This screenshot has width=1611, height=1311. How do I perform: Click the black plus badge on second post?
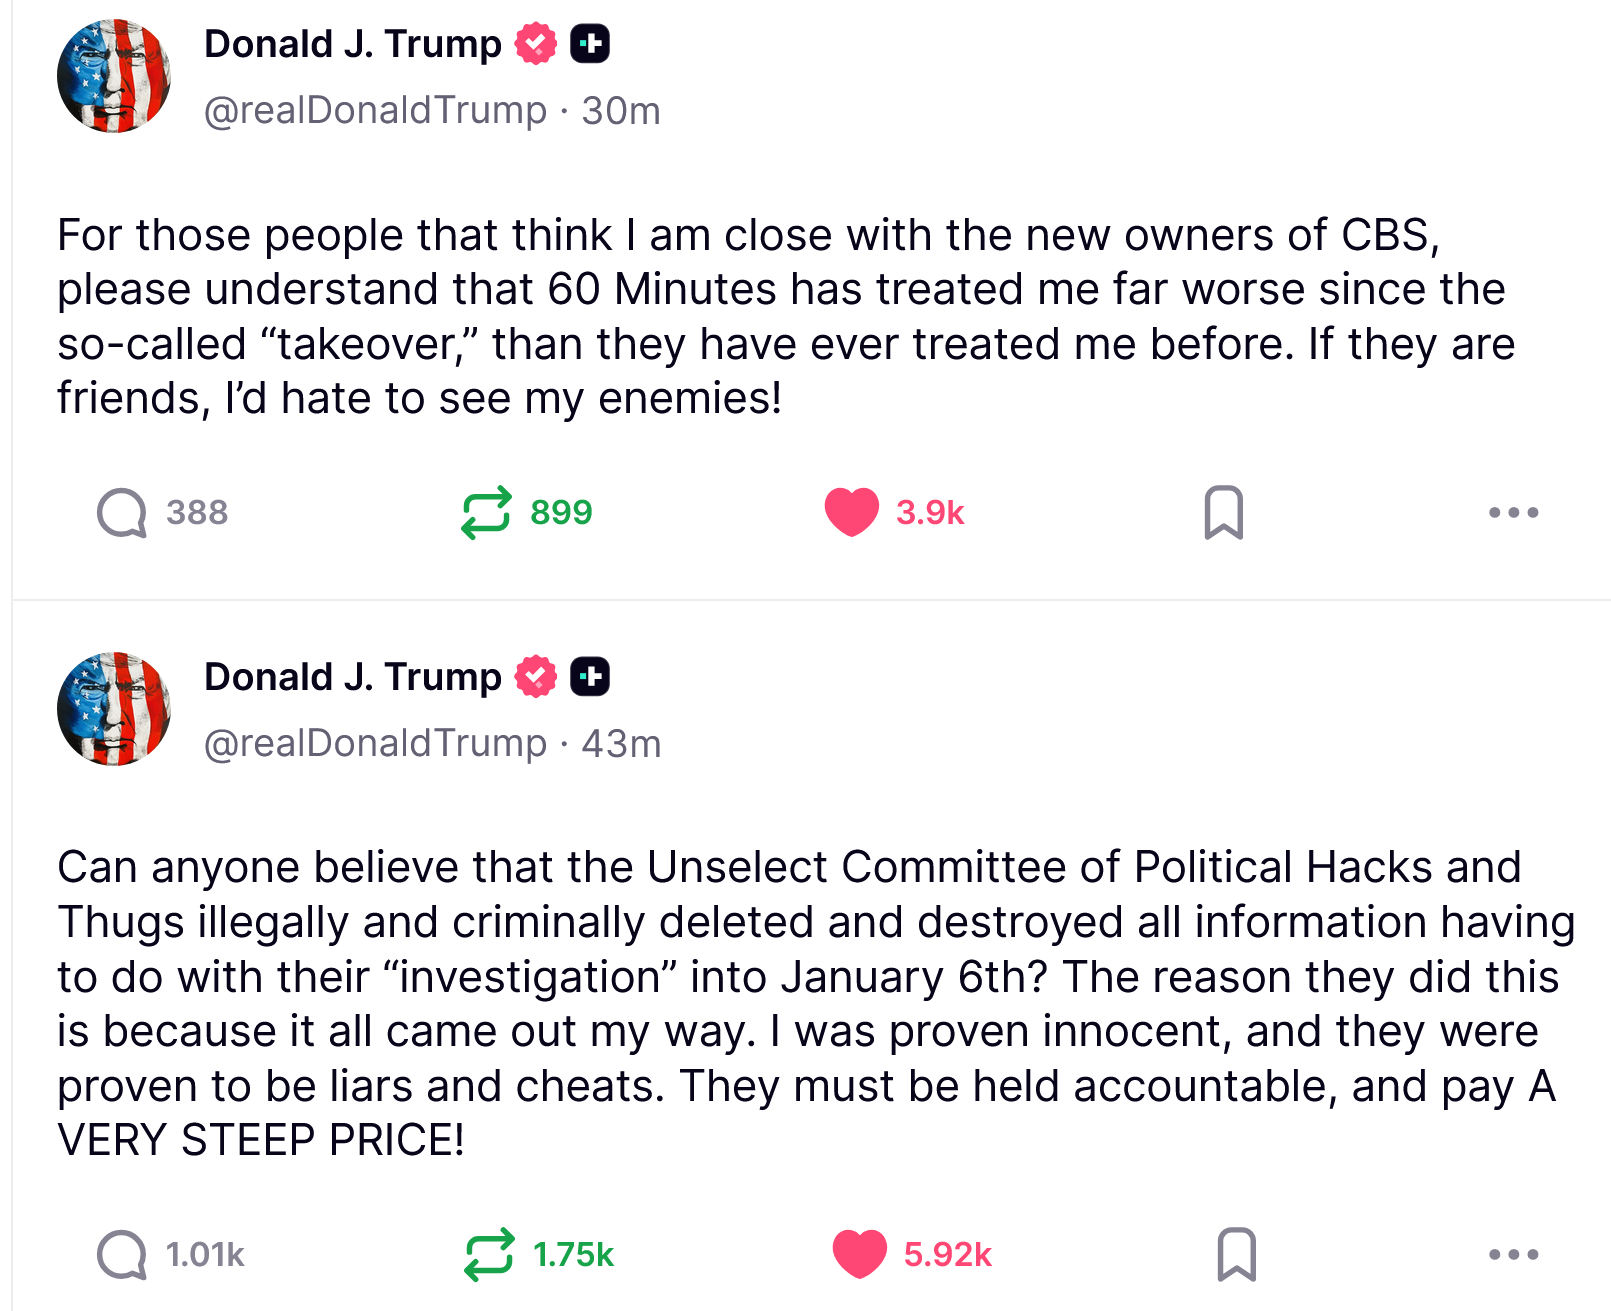pos(590,677)
